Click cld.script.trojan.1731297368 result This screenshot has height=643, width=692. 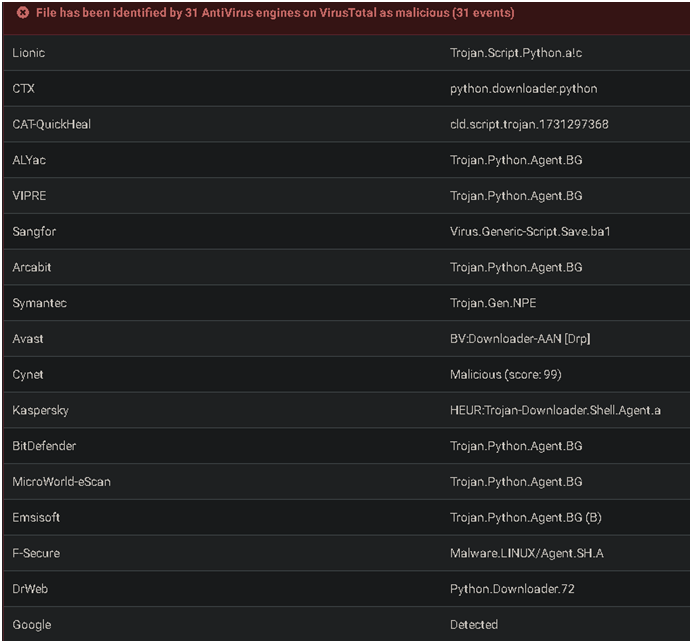(529, 124)
